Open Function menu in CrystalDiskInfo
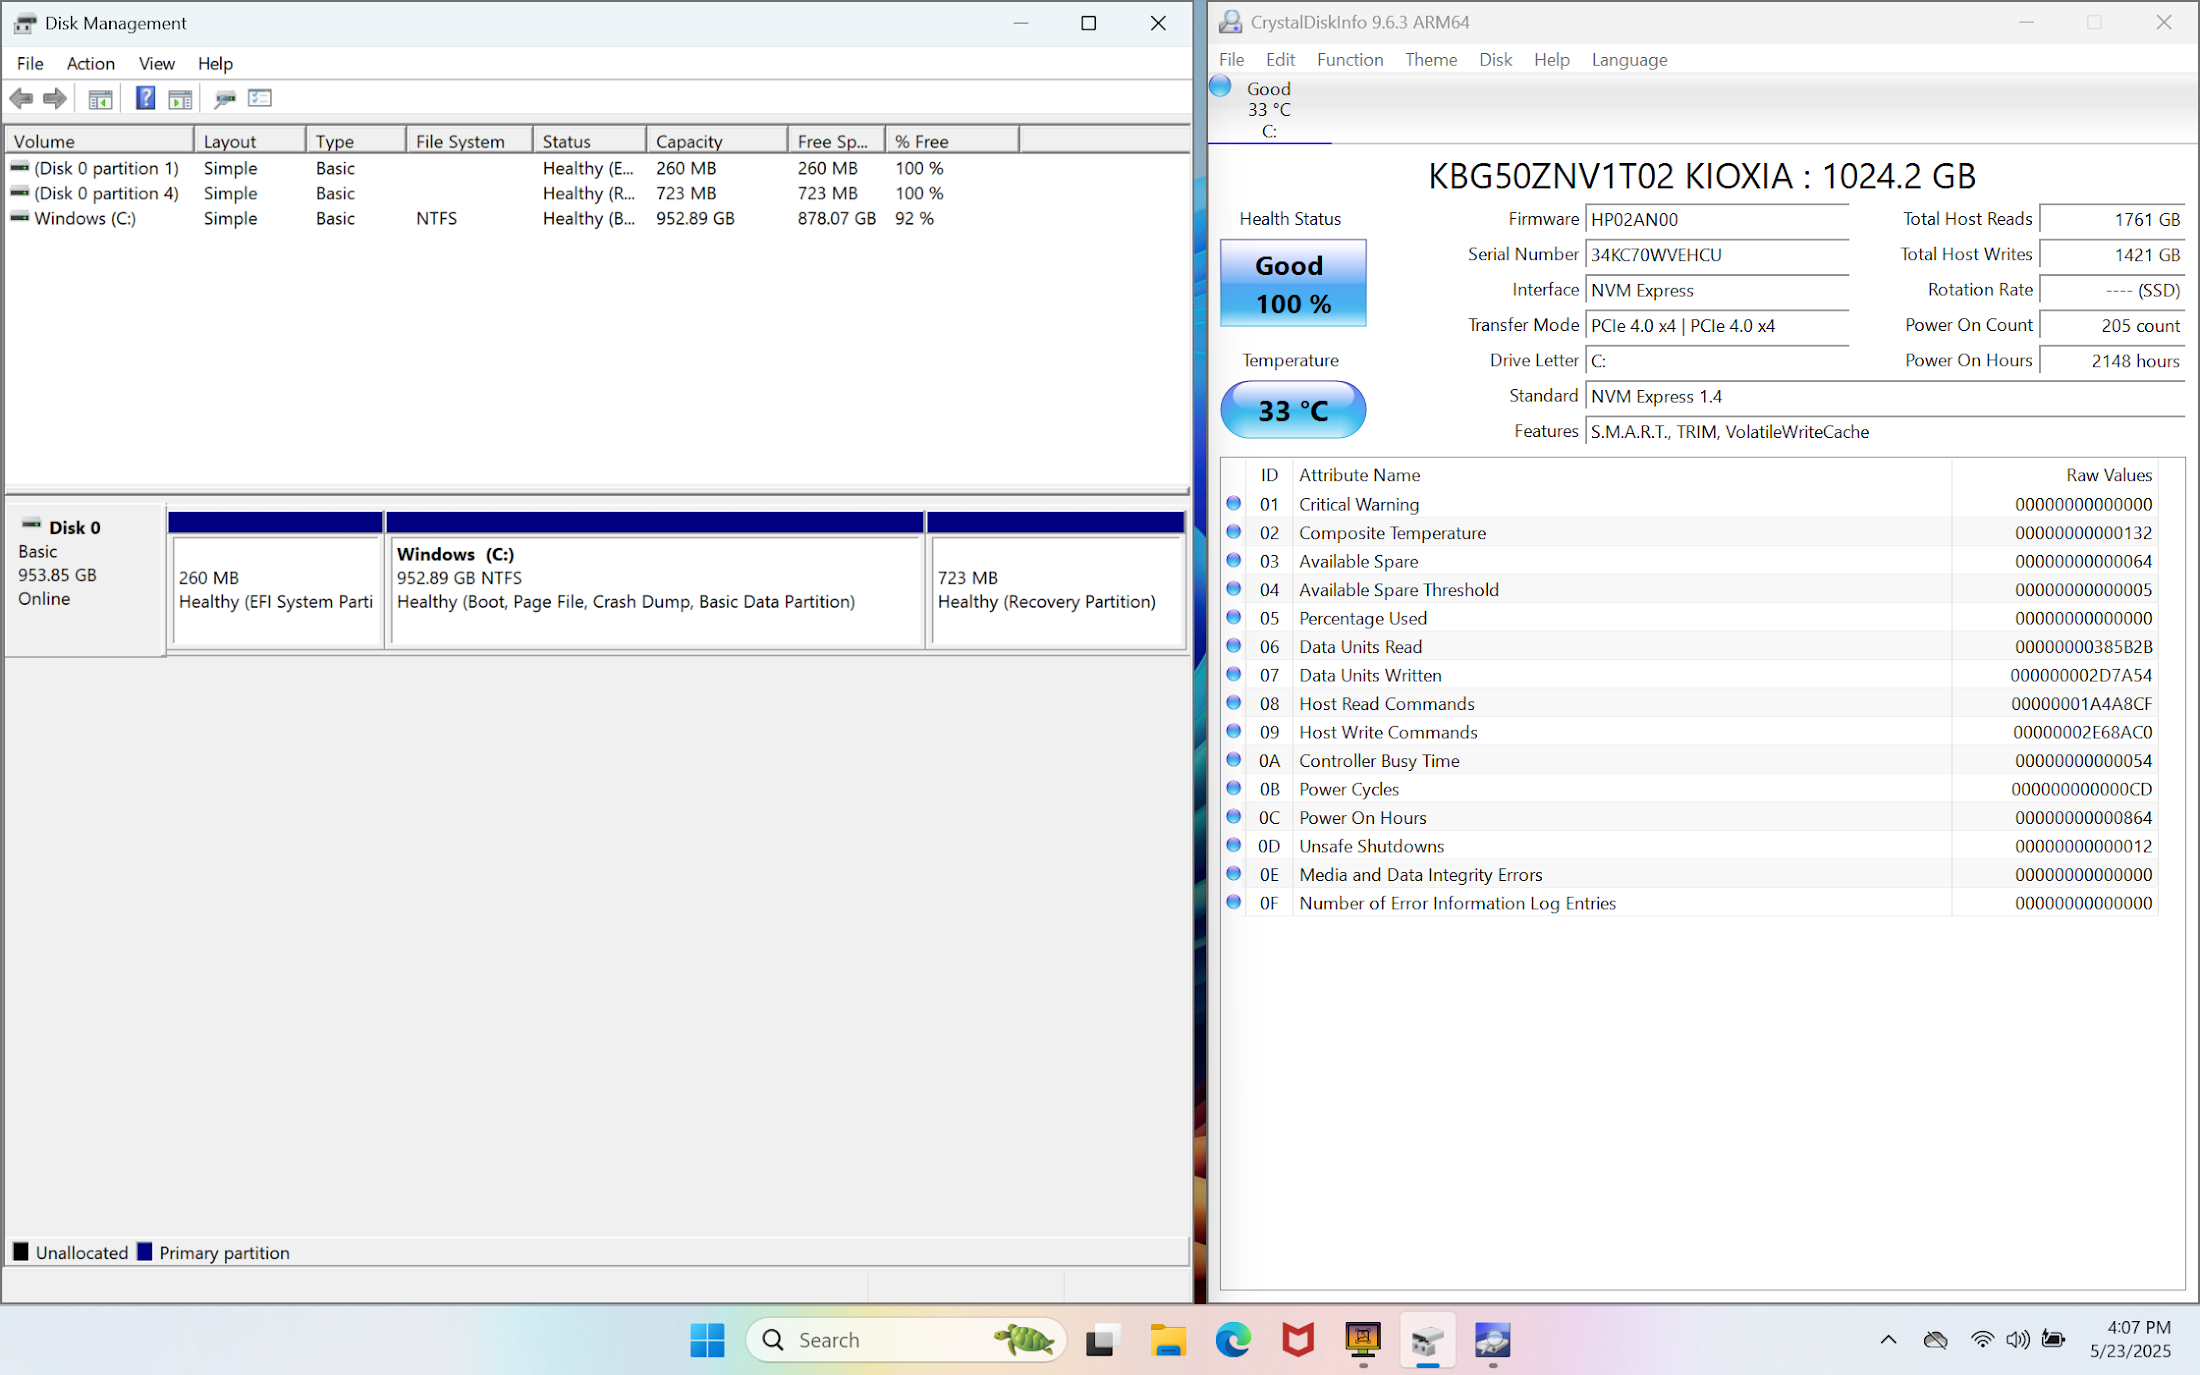The width and height of the screenshot is (2200, 1375). 1350,60
